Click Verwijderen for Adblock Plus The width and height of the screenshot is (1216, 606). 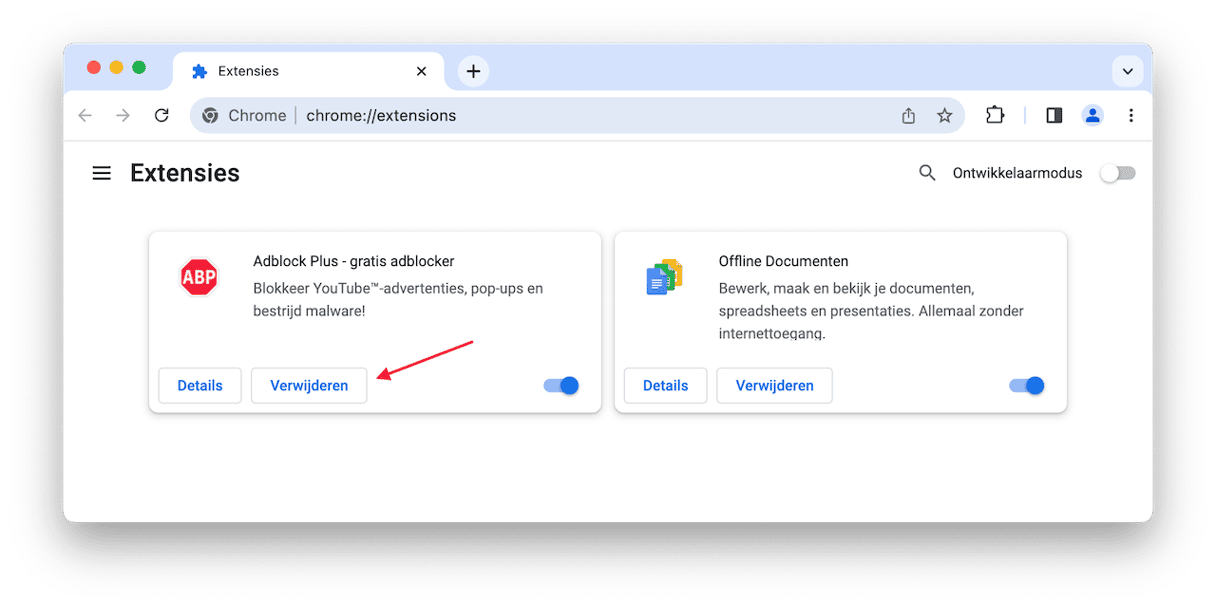click(309, 386)
